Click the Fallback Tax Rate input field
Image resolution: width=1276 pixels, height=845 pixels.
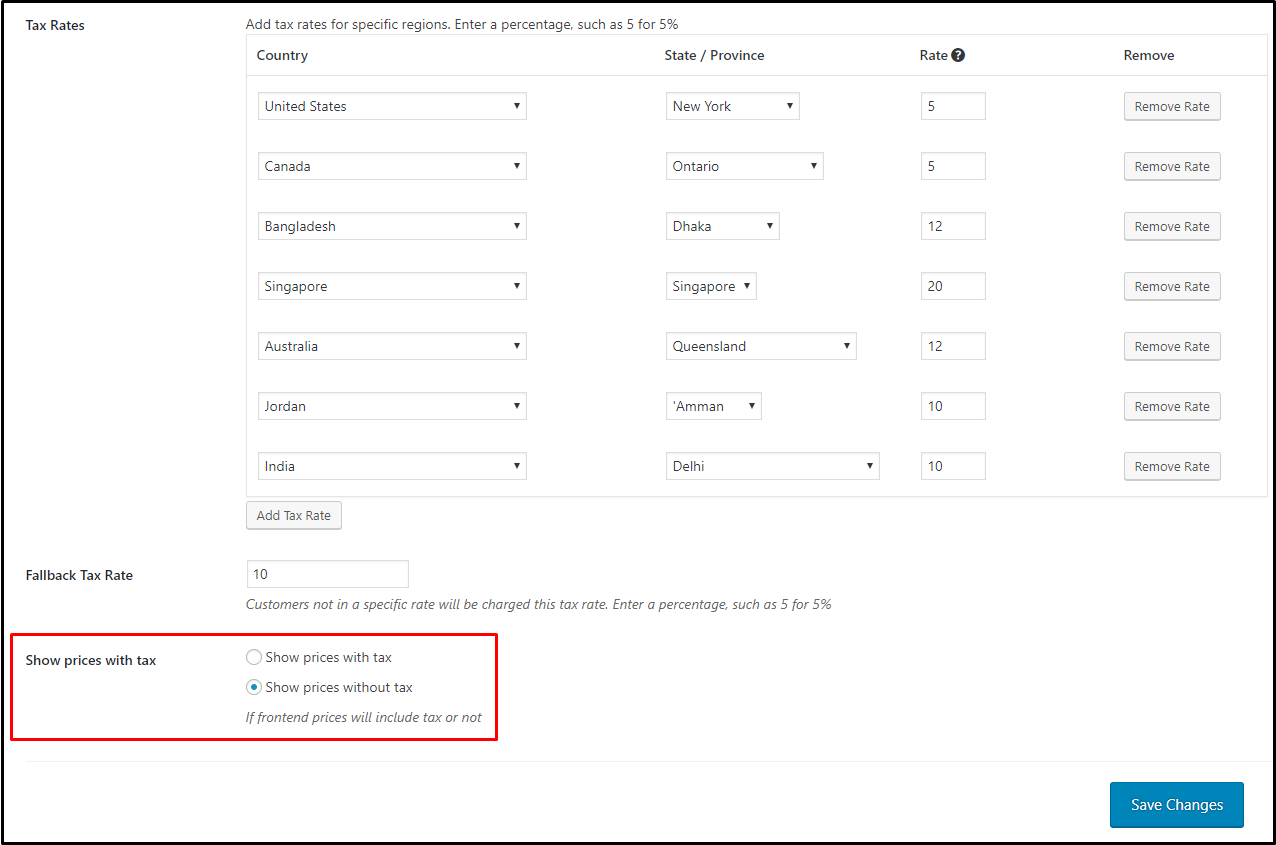pyautogui.click(x=327, y=574)
